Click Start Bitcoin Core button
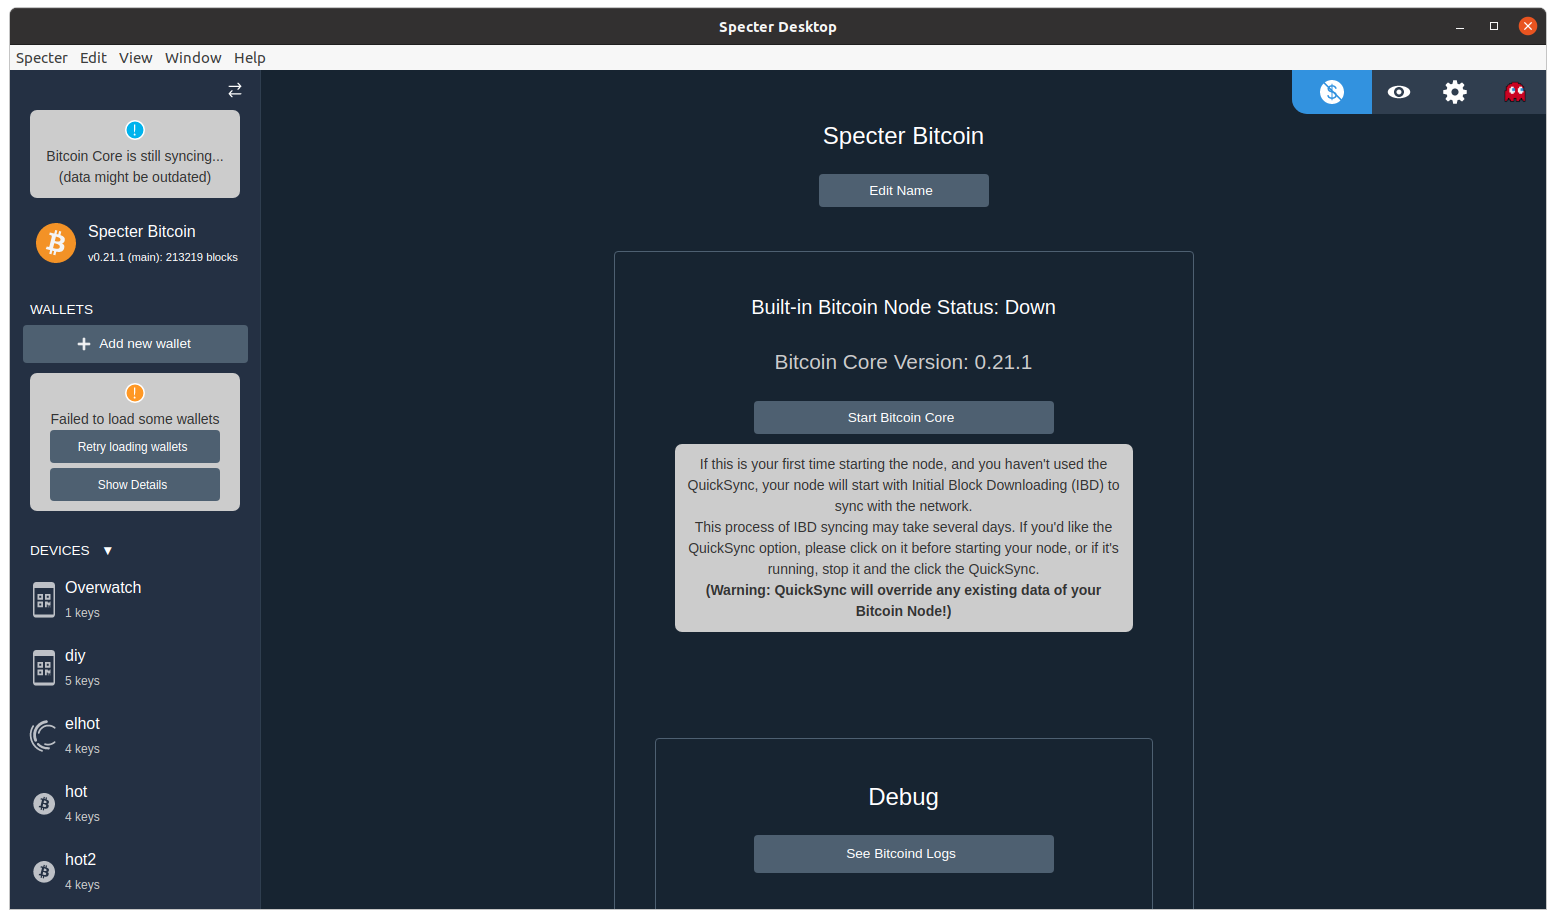The width and height of the screenshot is (1556, 919). pos(904,418)
